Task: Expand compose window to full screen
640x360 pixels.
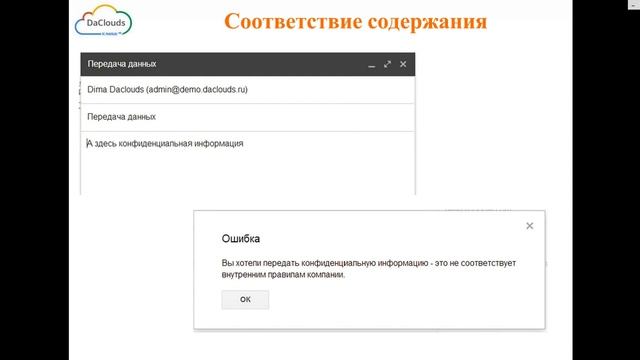Action: pyautogui.click(x=387, y=64)
